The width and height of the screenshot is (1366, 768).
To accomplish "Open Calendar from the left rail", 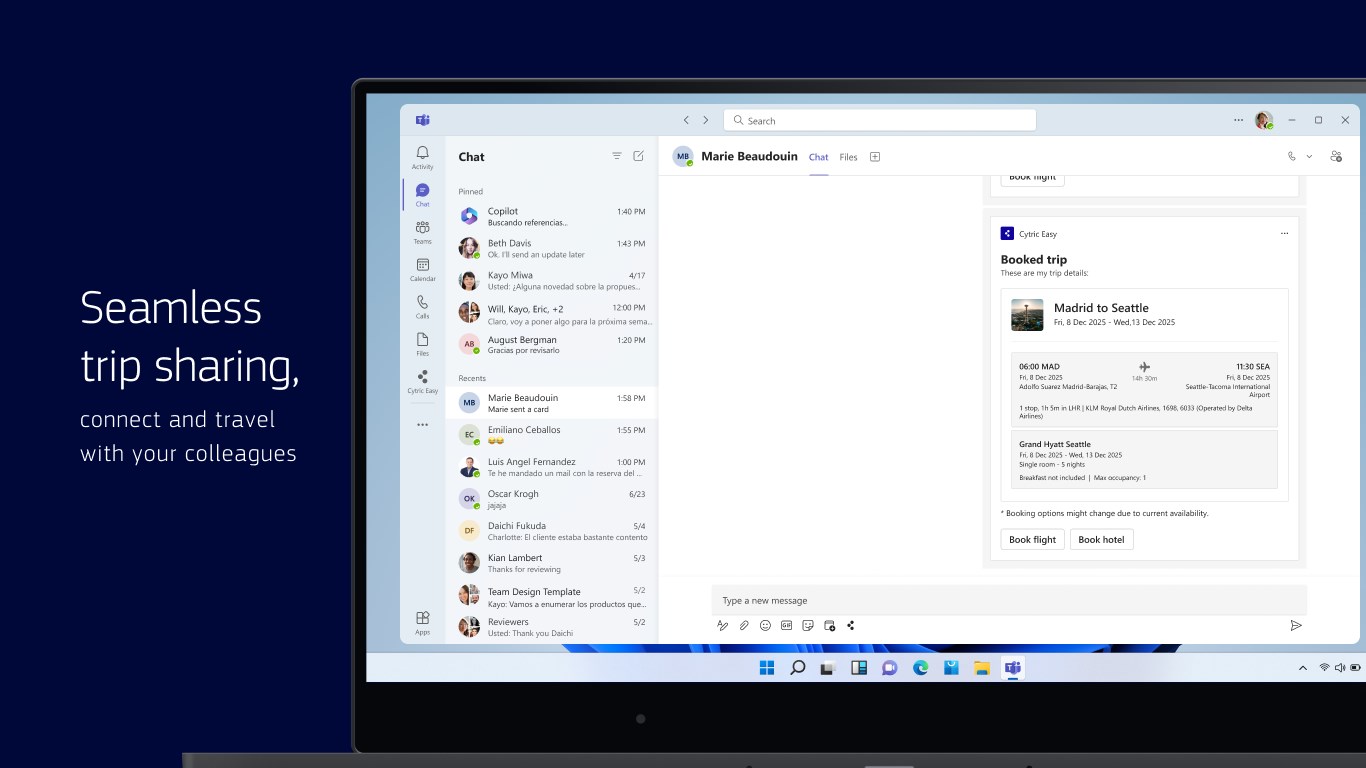I will (x=422, y=270).
